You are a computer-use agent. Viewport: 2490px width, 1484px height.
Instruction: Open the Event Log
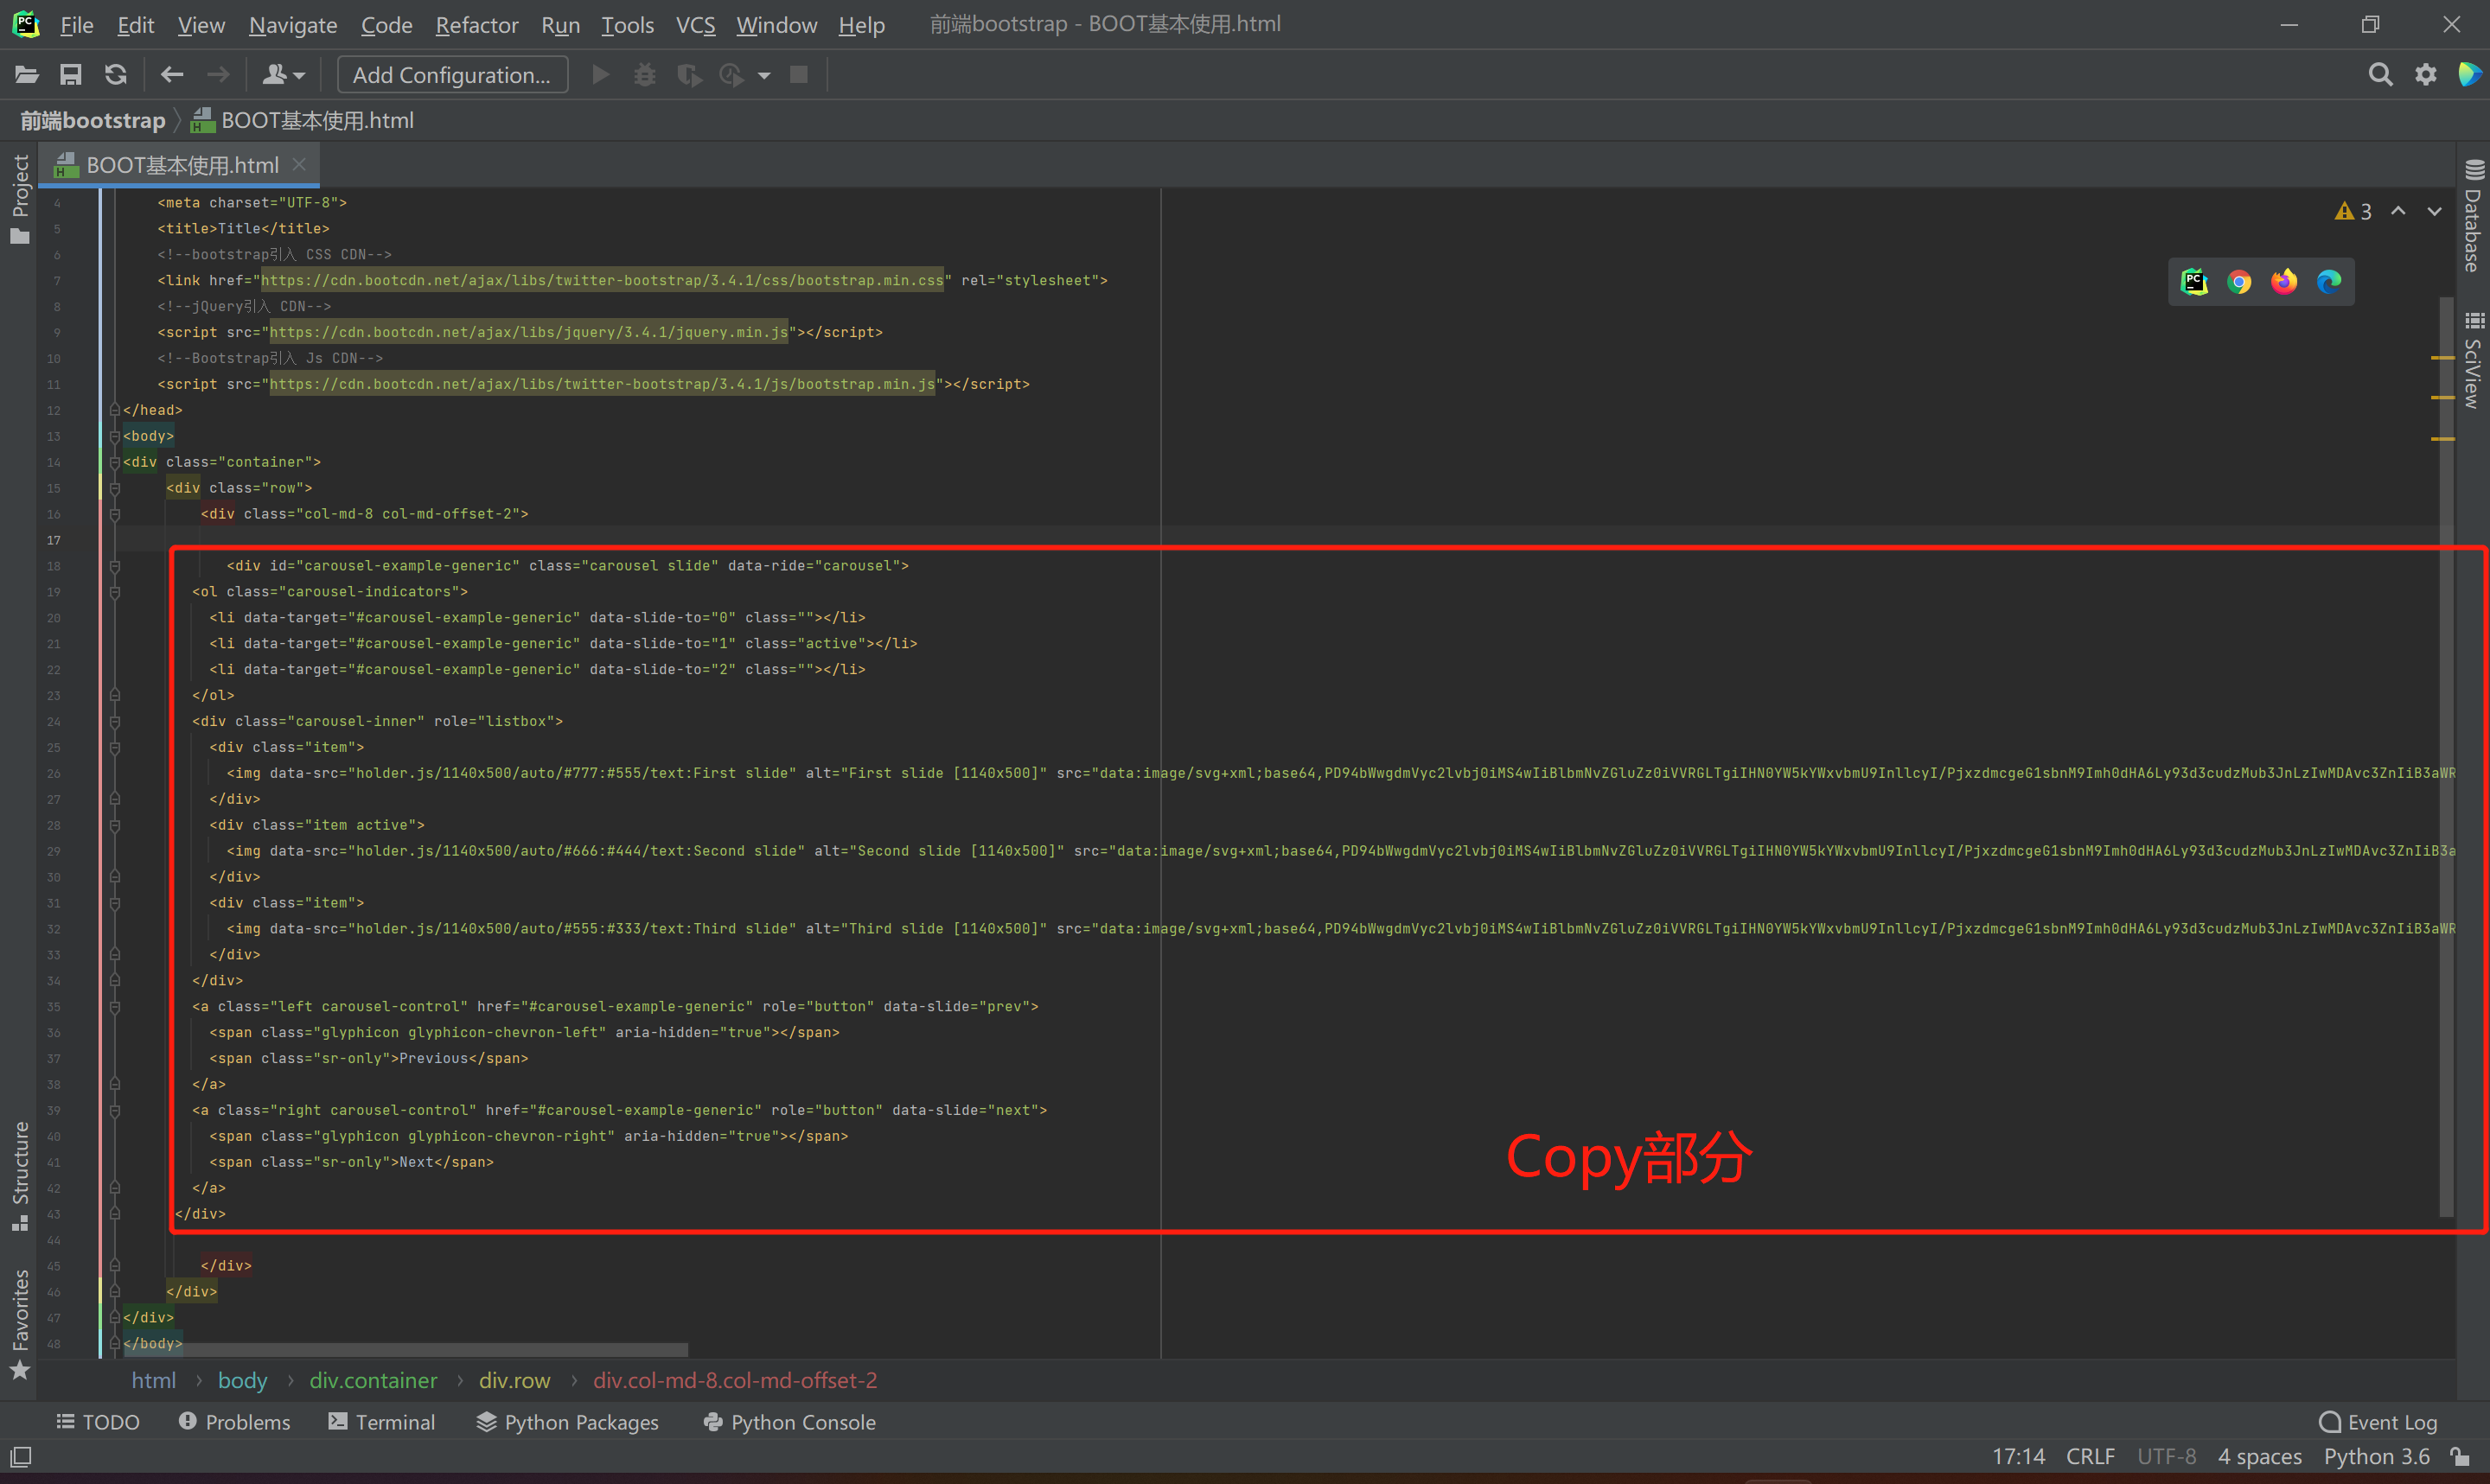[x=2379, y=1422]
